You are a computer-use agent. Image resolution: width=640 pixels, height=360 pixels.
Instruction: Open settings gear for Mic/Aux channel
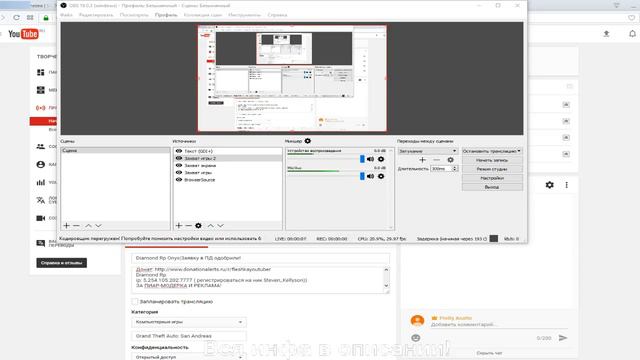point(381,176)
